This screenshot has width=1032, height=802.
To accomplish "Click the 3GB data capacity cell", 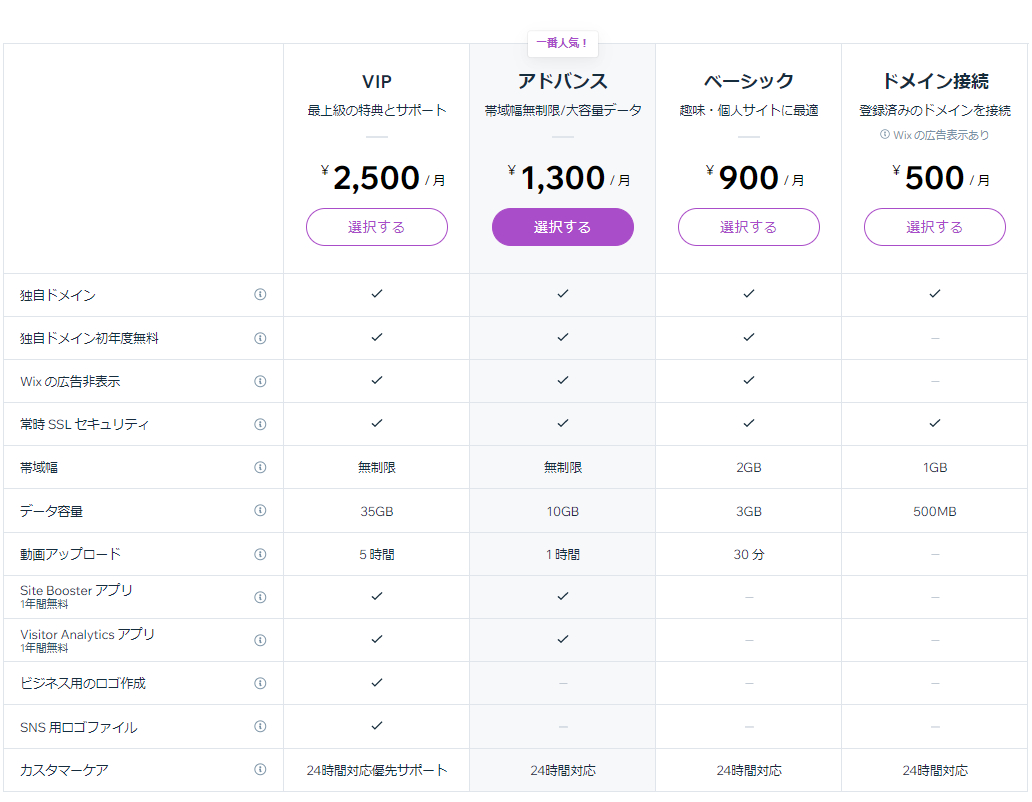I will pos(749,511).
